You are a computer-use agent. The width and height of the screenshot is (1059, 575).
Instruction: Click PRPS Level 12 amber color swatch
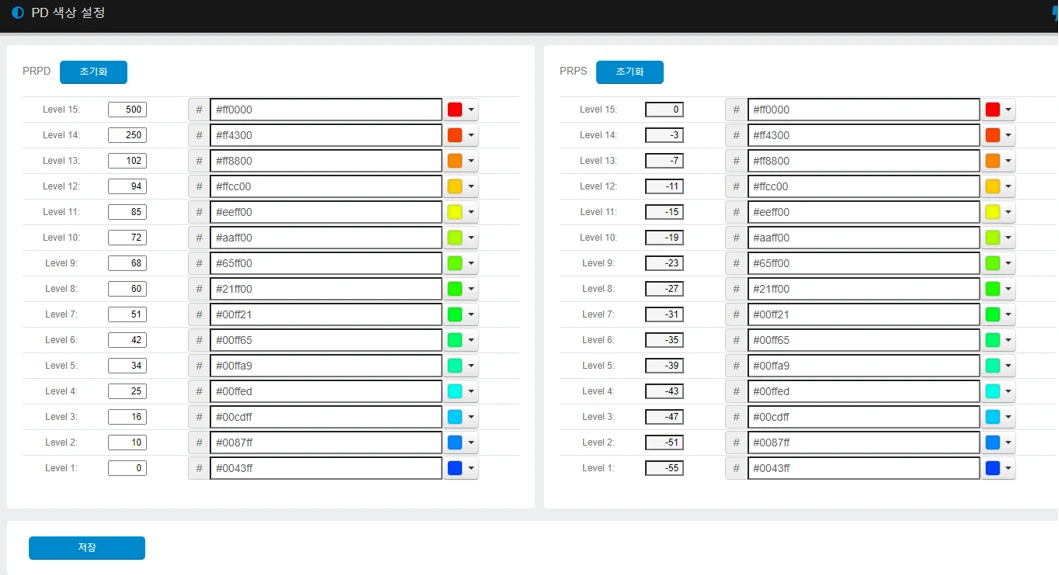point(993,186)
